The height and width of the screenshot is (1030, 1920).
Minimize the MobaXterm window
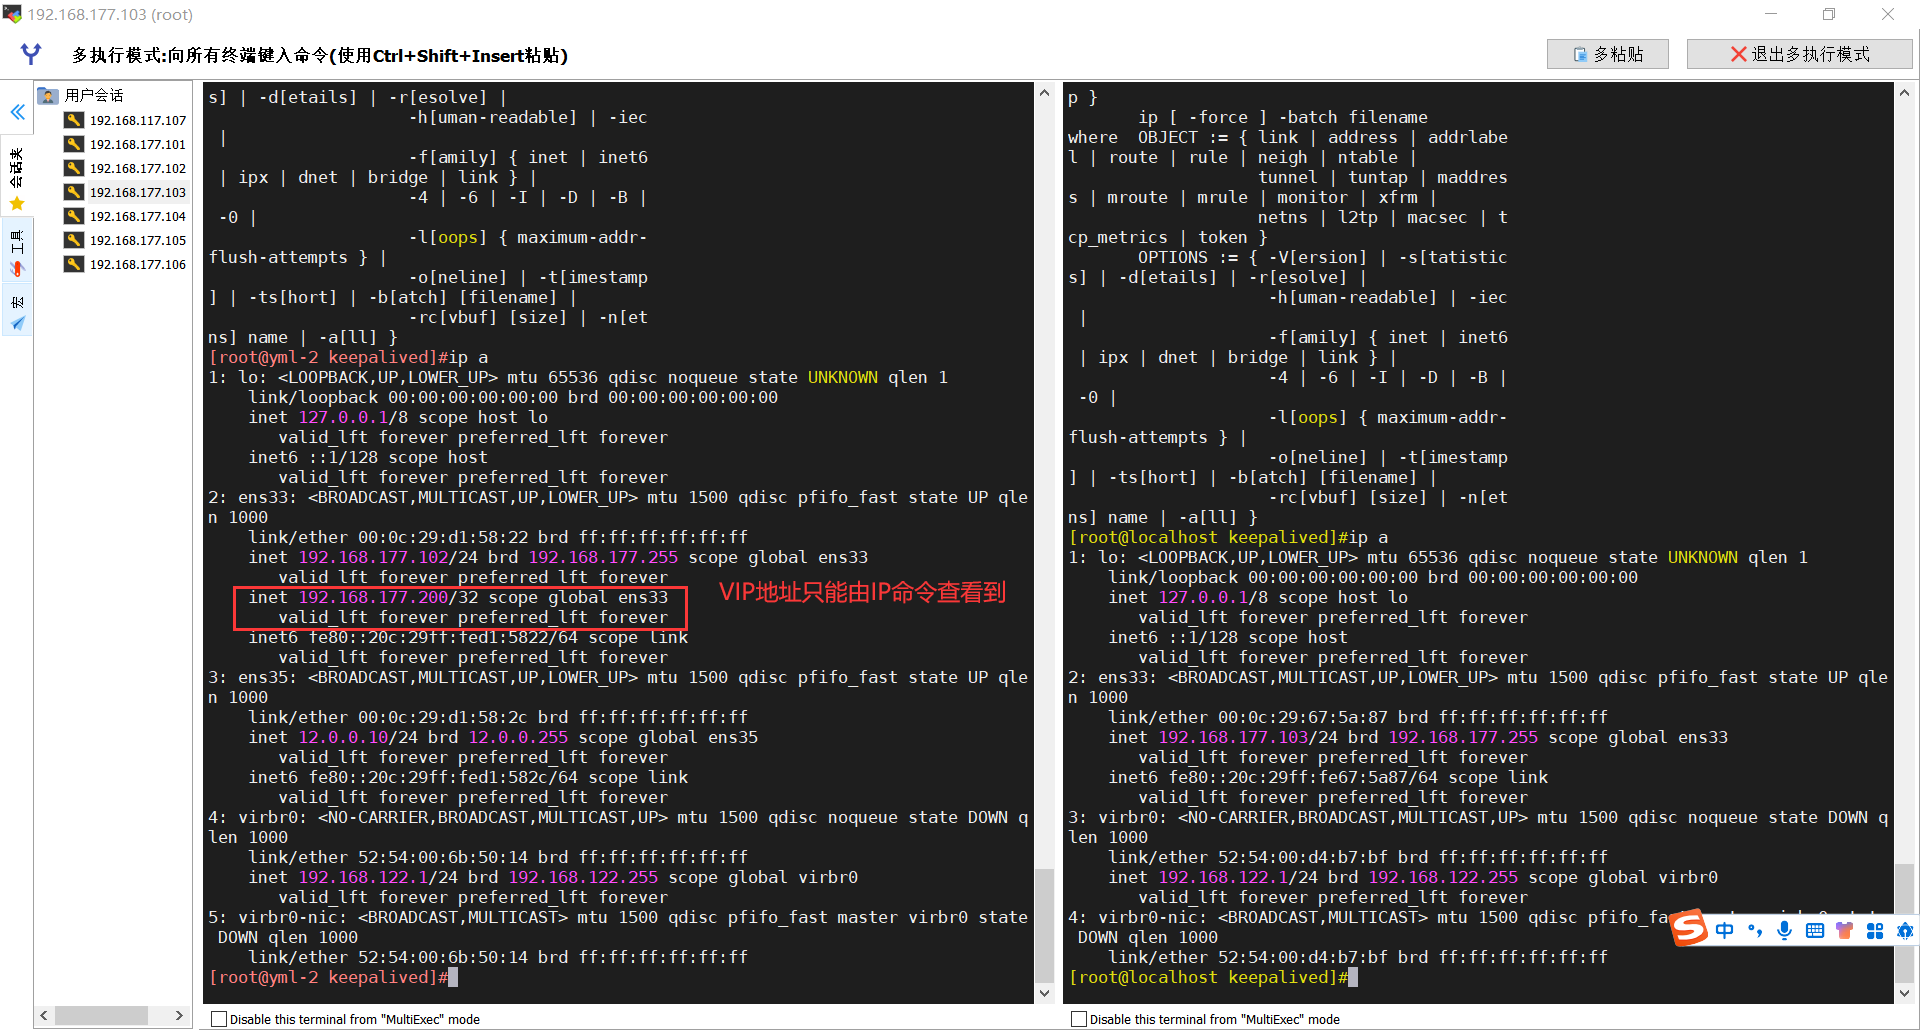click(1771, 14)
